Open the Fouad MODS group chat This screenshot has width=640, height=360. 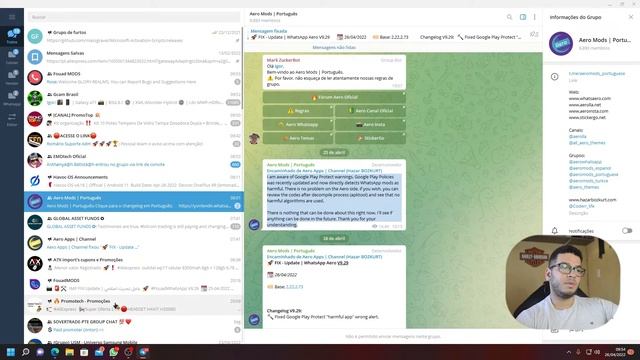[134, 78]
